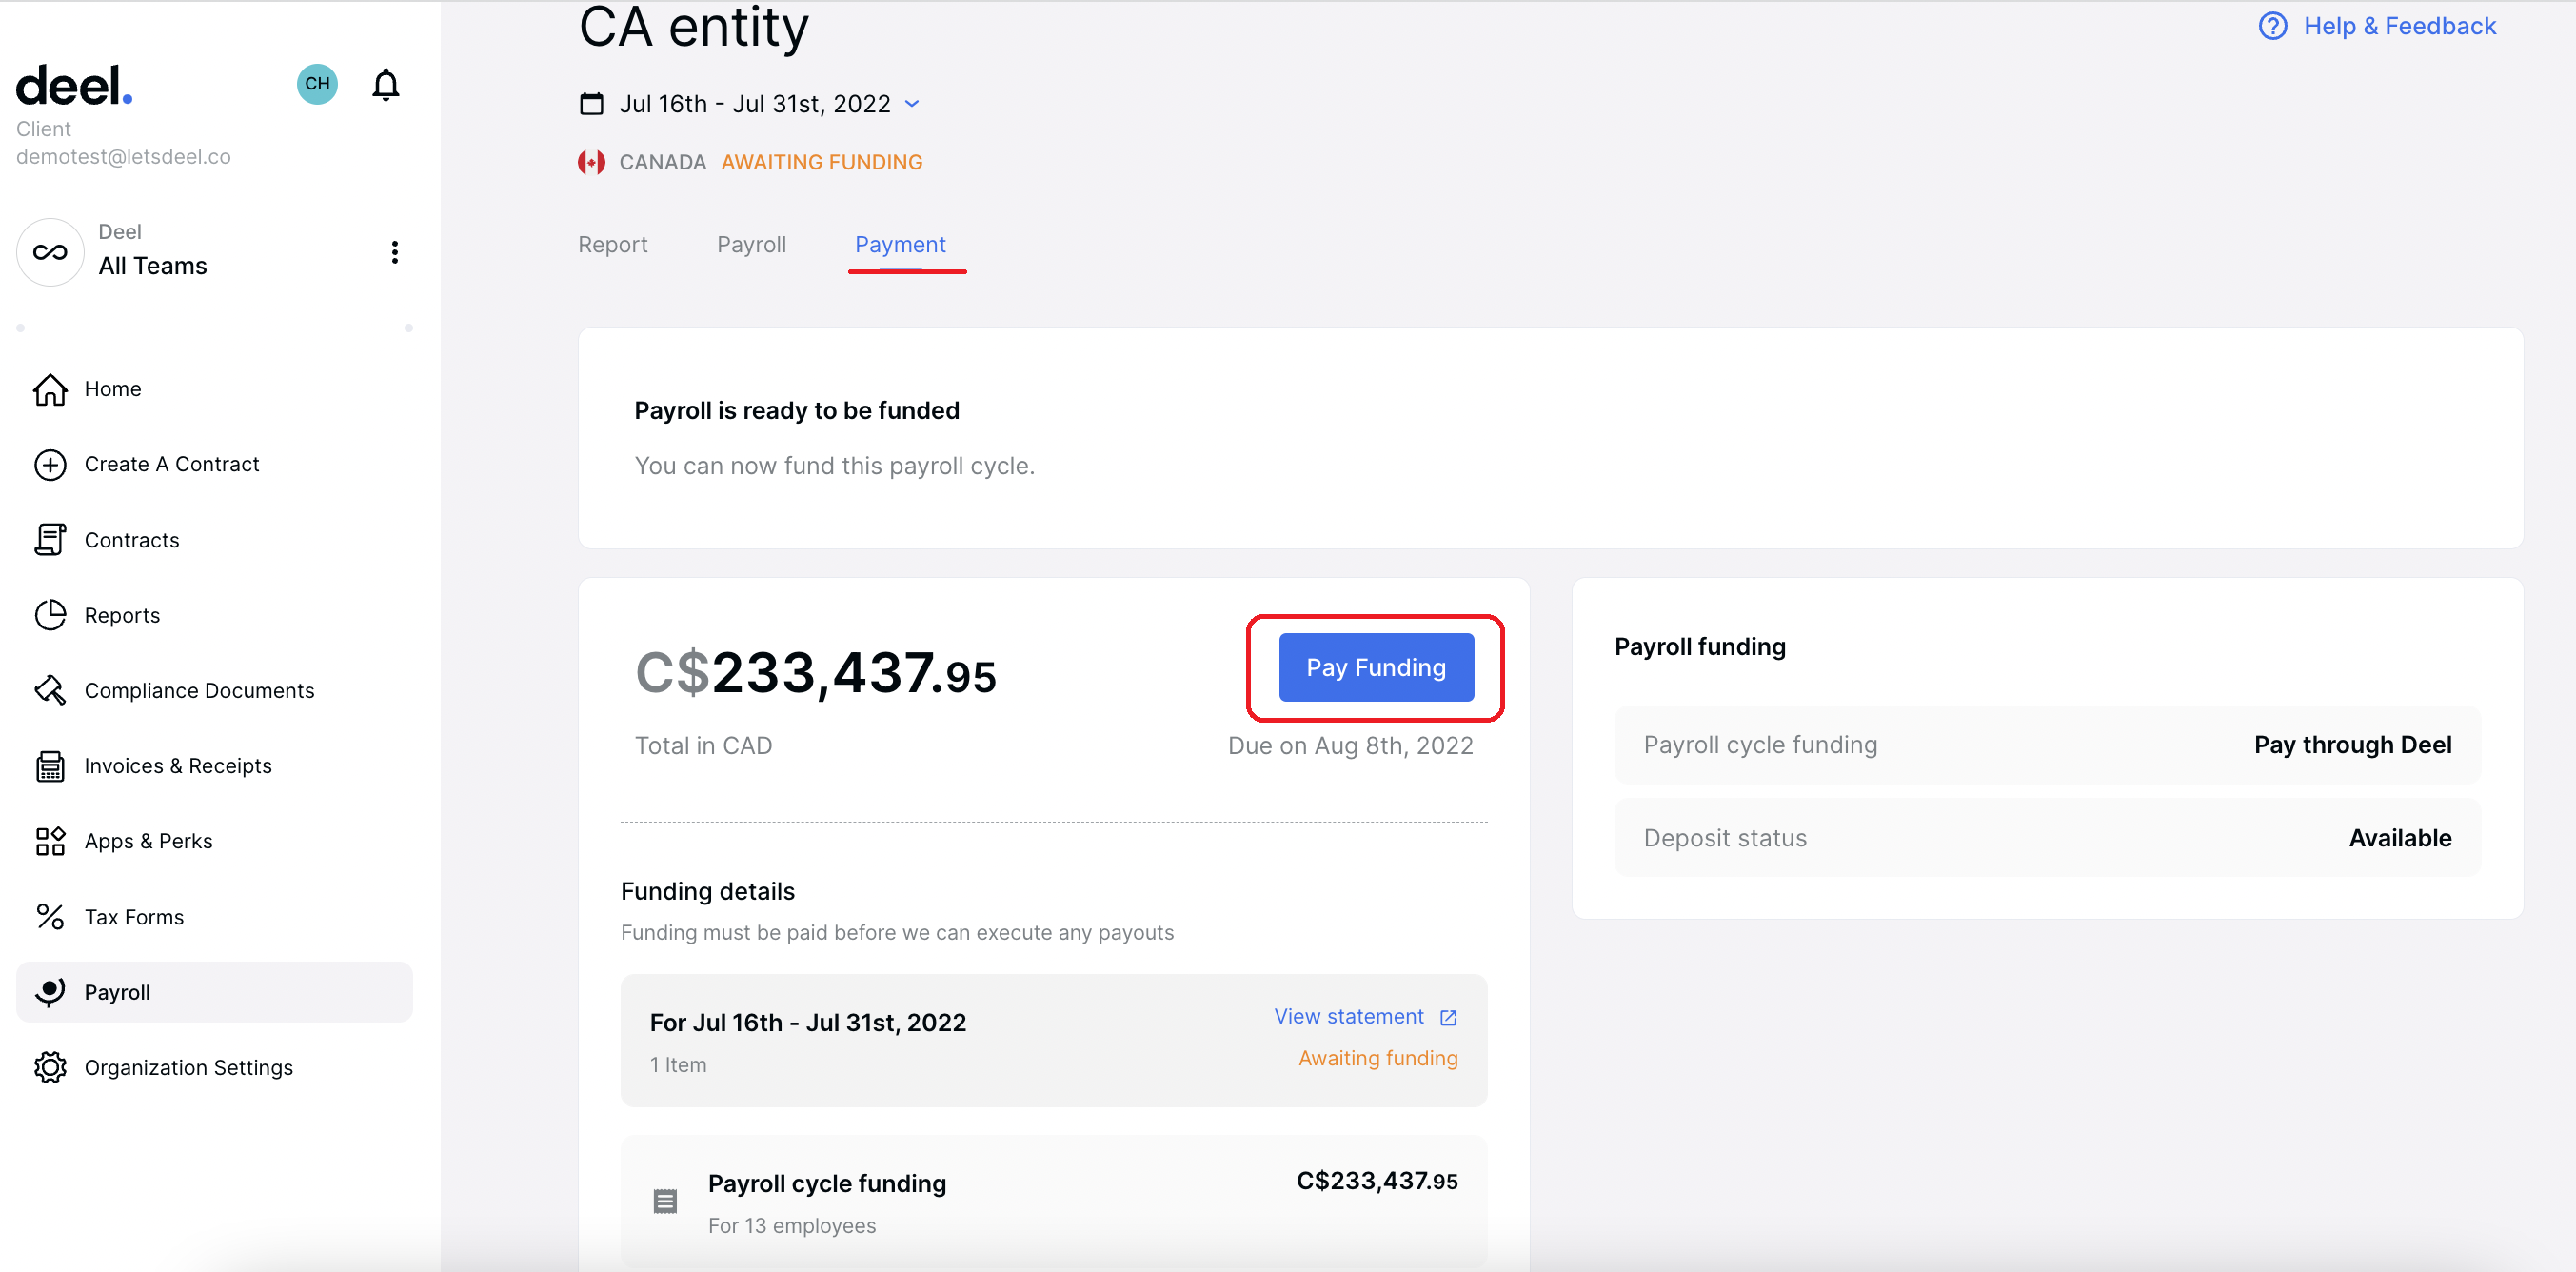Open Help & Feedback
2576x1272 pixels.
[x=2399, y=25]
